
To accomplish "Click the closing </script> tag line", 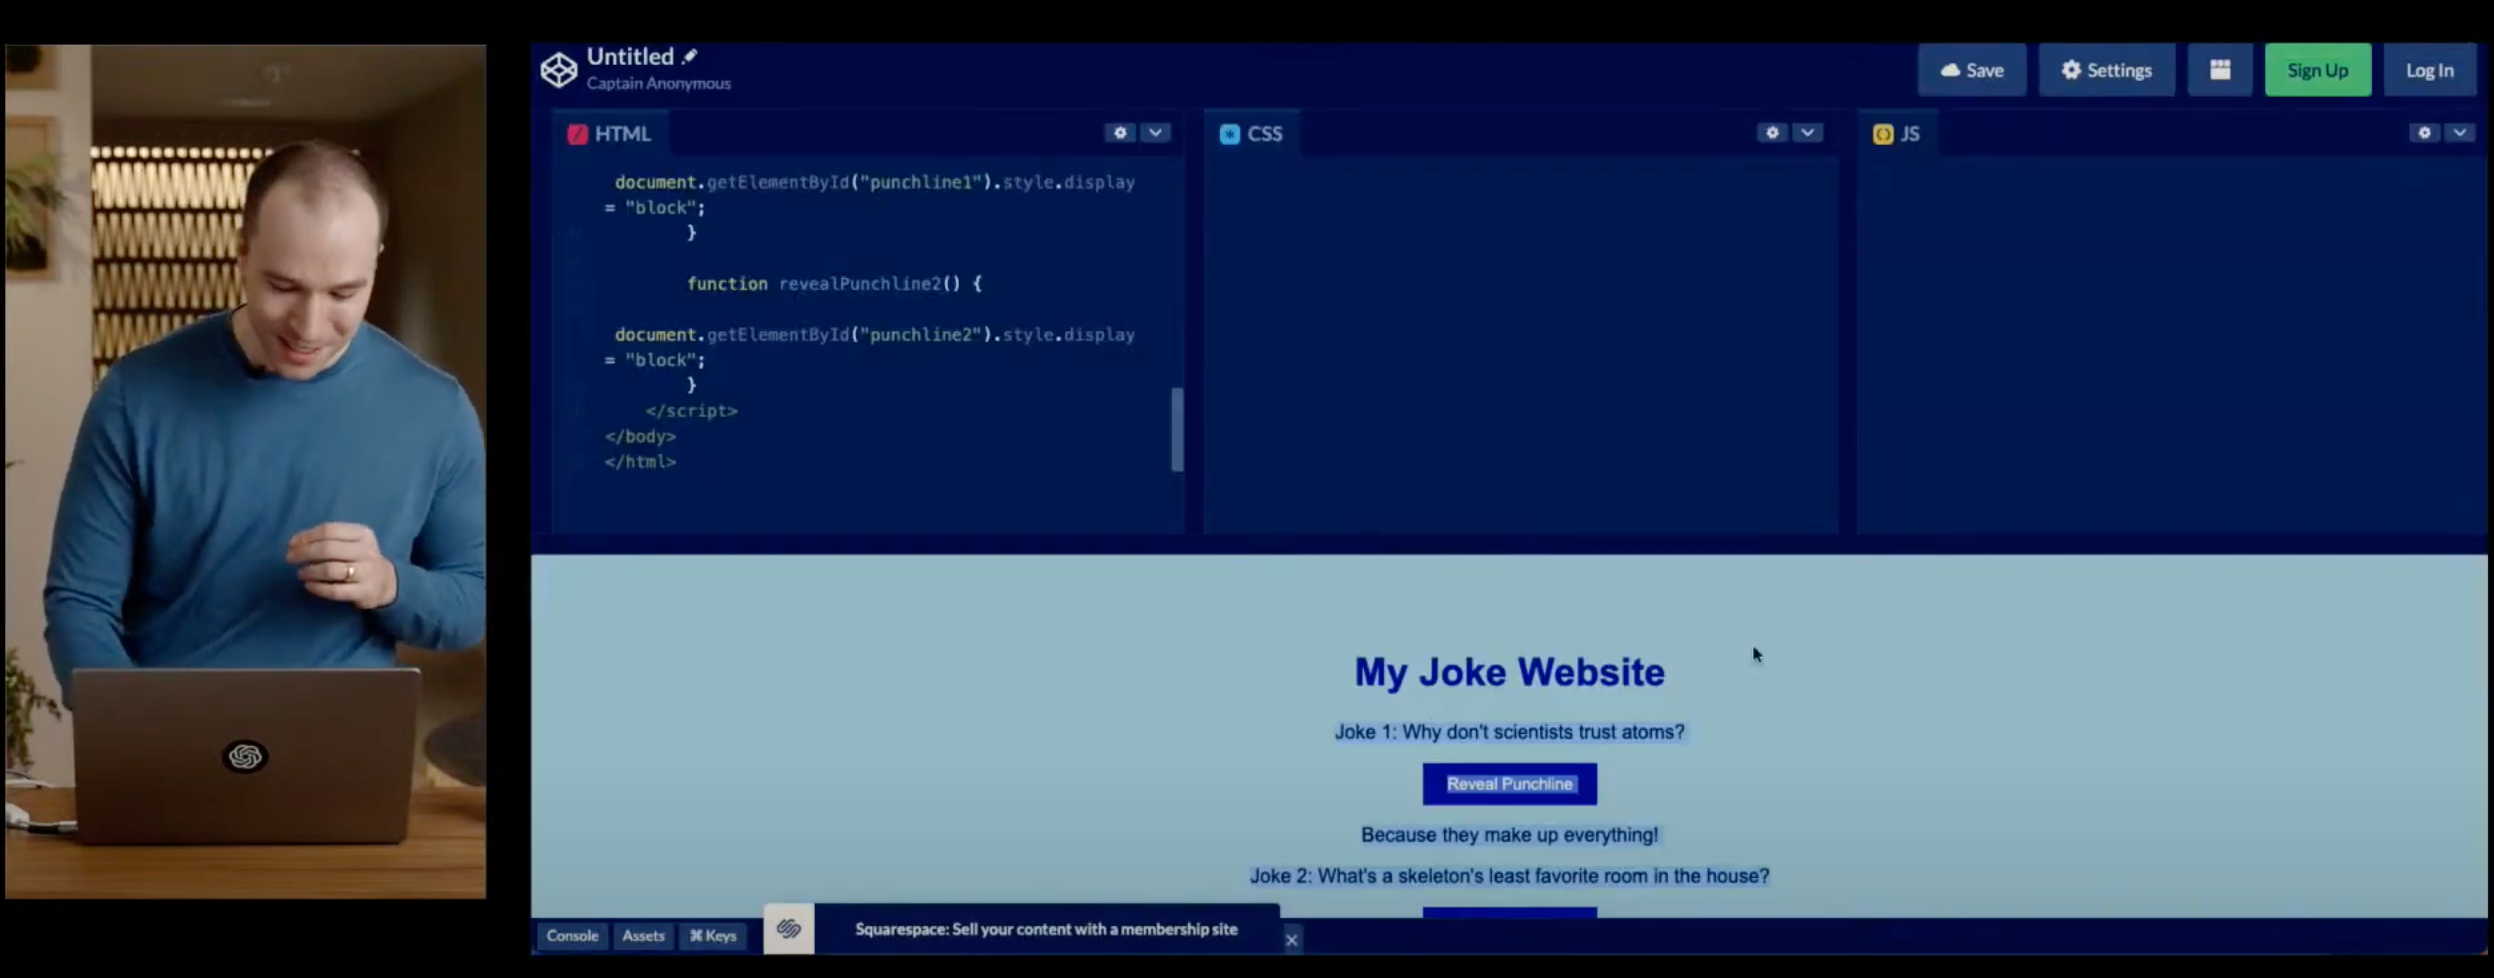I will tap(691, 411).
